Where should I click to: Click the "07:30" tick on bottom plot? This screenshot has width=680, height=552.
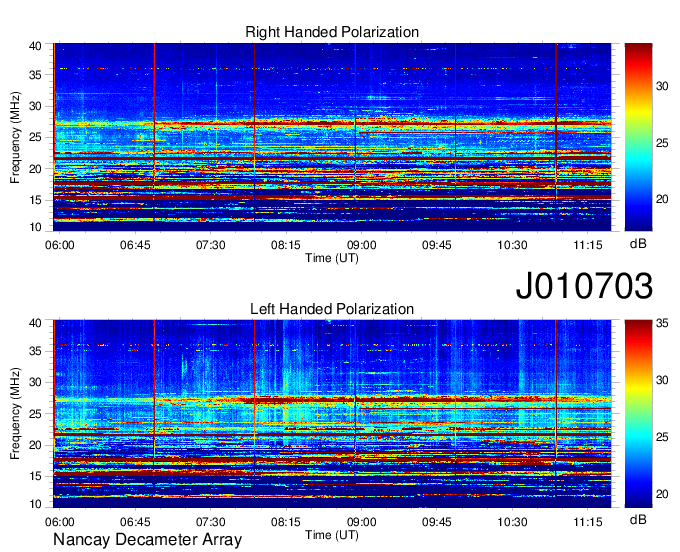click(x=210, y=522)
